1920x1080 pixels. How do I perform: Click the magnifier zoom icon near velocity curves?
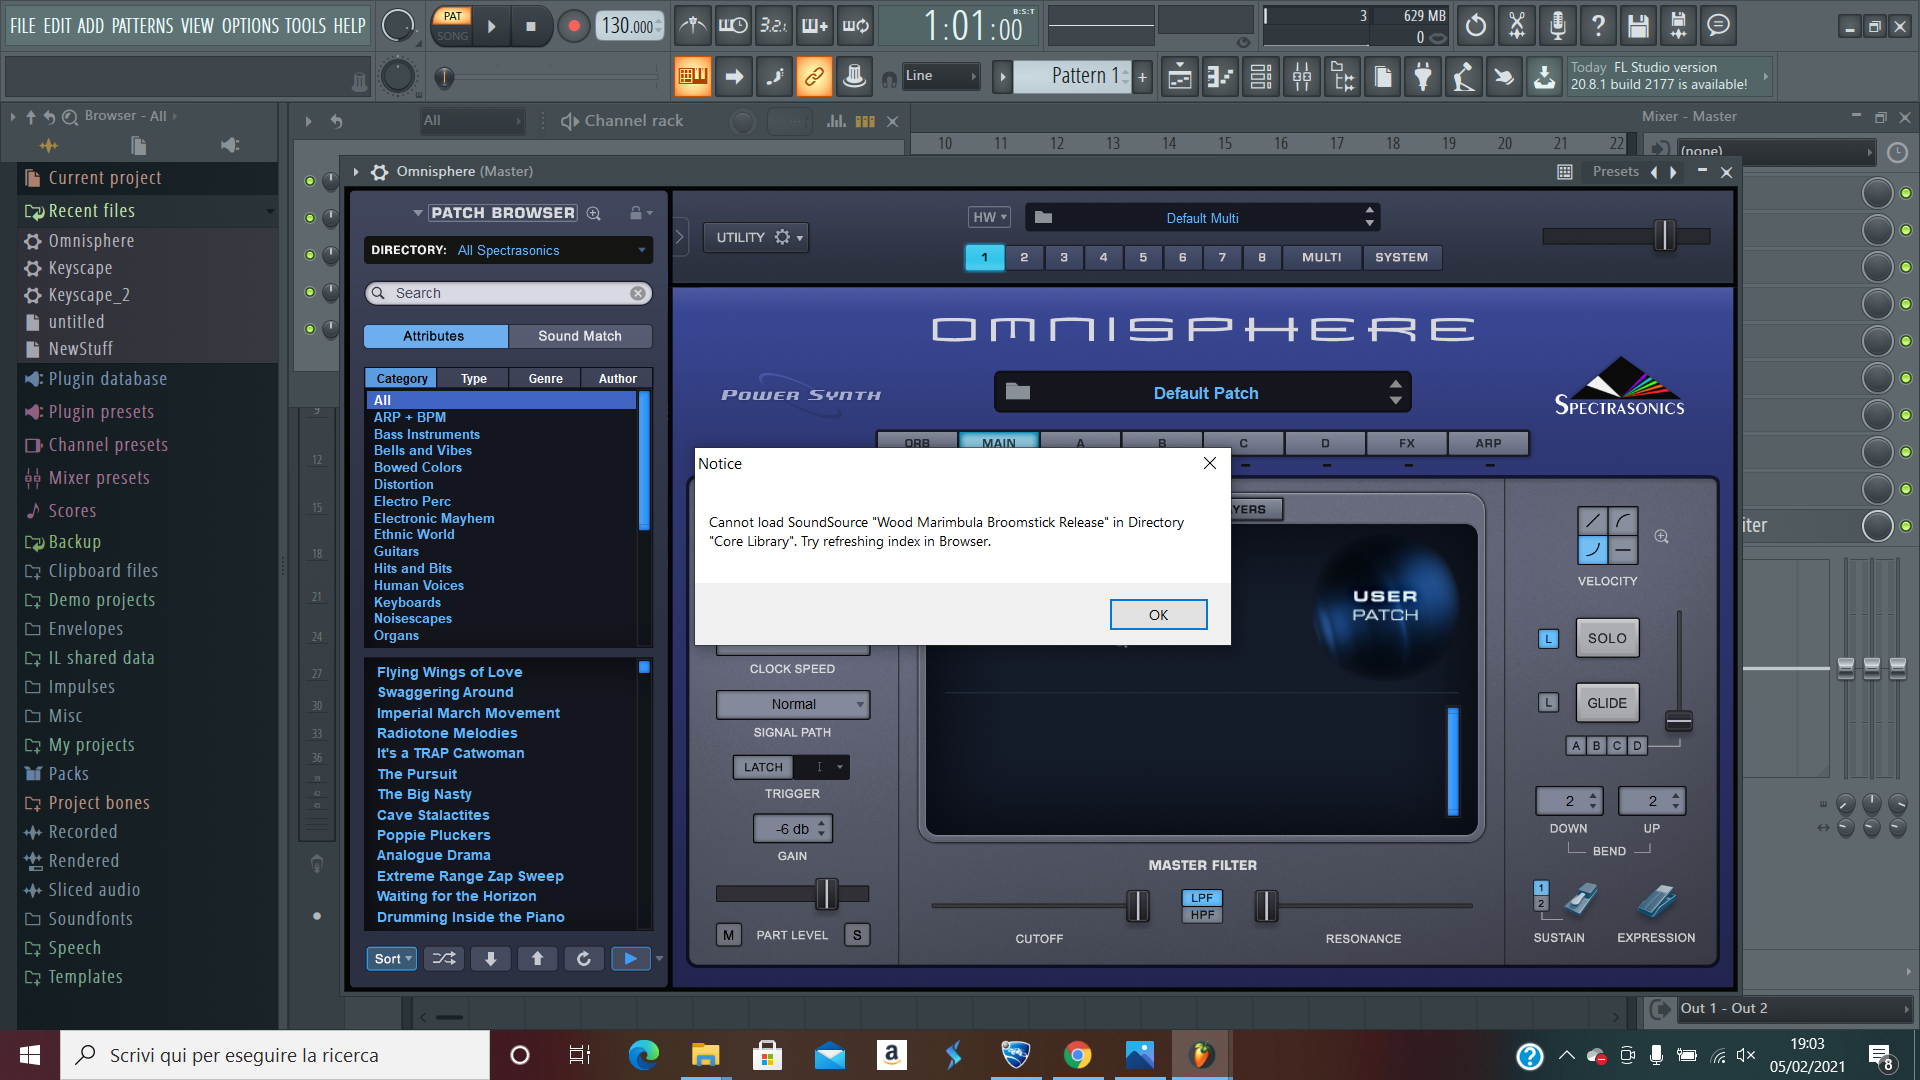[x=1662, y=537]
